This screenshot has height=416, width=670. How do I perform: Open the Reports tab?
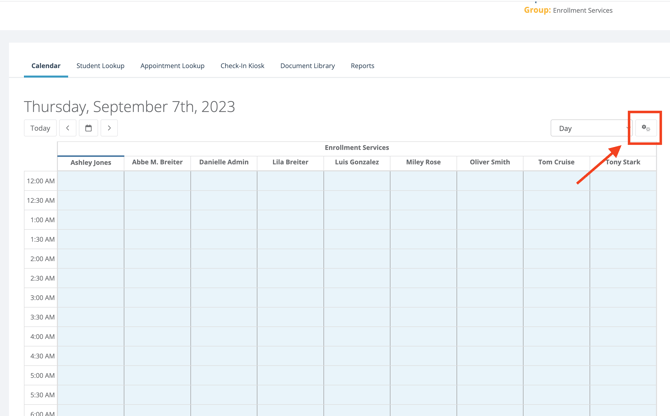click(362, 66)
